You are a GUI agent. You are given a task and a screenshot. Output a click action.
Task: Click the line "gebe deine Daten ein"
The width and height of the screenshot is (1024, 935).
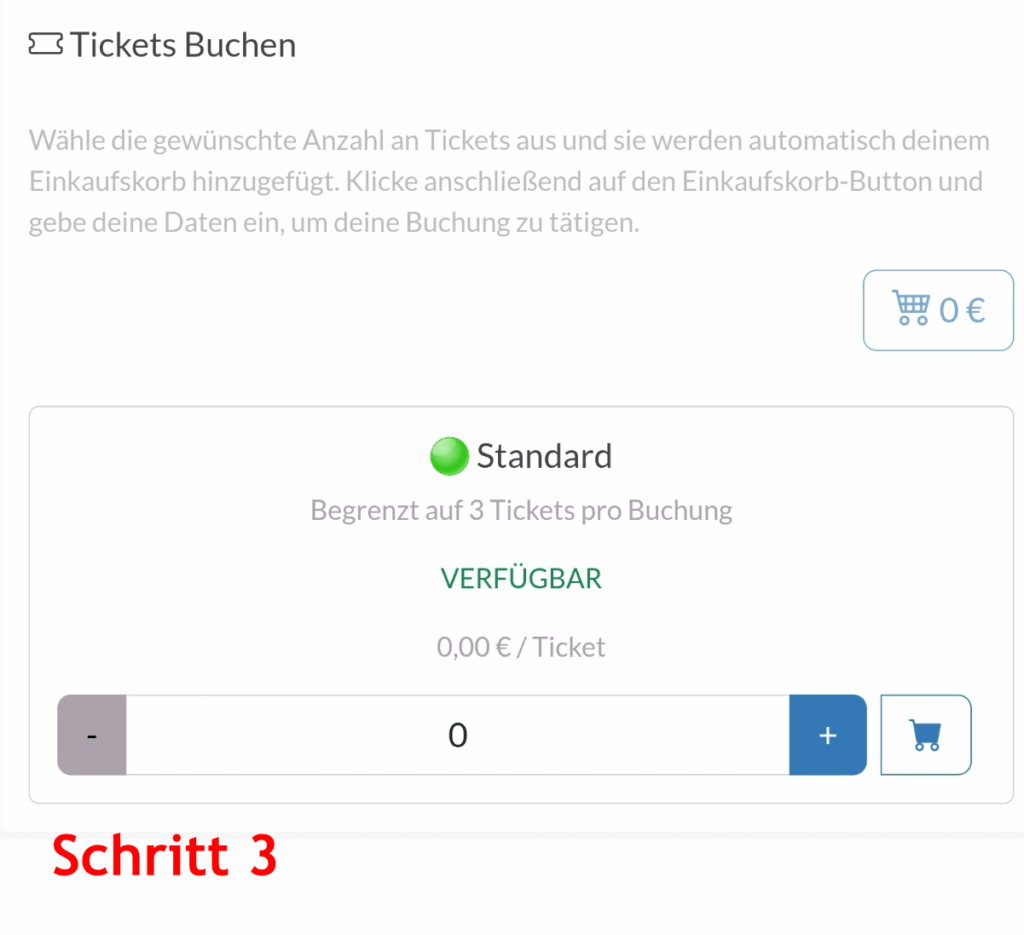(x=333, y=222)
